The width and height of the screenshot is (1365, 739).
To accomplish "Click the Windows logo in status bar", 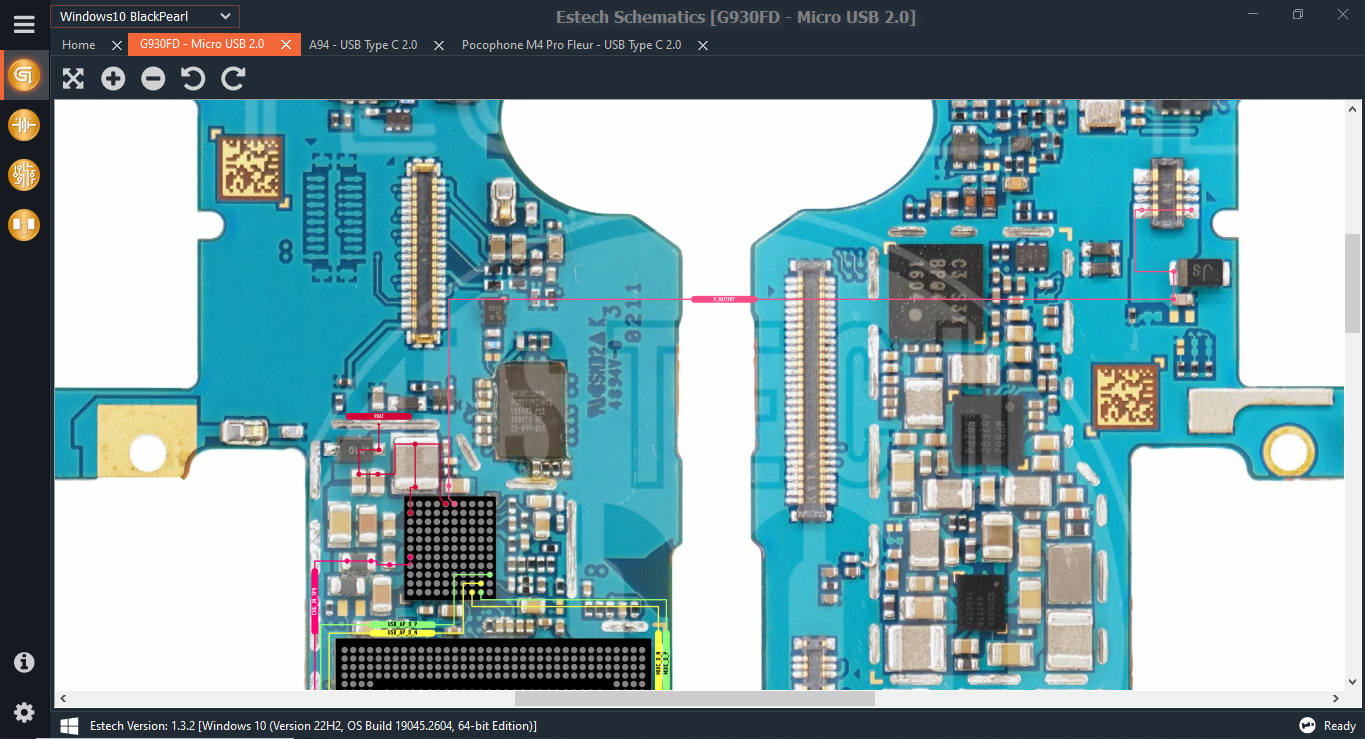I will [x=70, y=725].
